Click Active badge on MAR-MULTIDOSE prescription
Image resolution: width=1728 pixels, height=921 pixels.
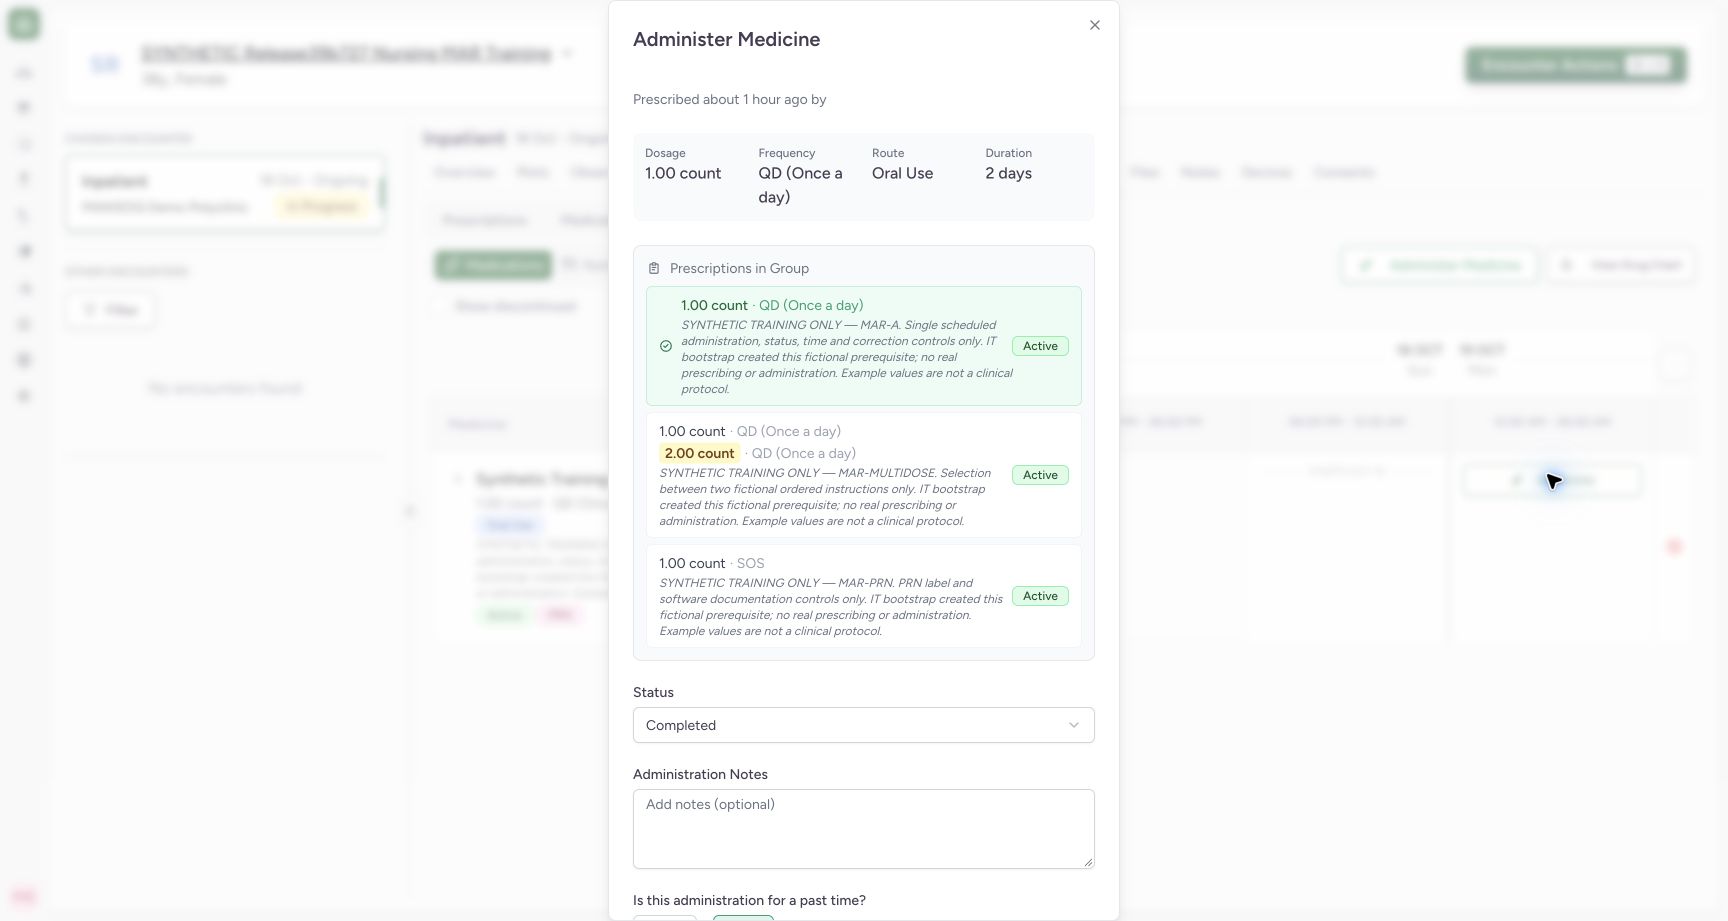pyautogui.click(x=1040, y=475)
